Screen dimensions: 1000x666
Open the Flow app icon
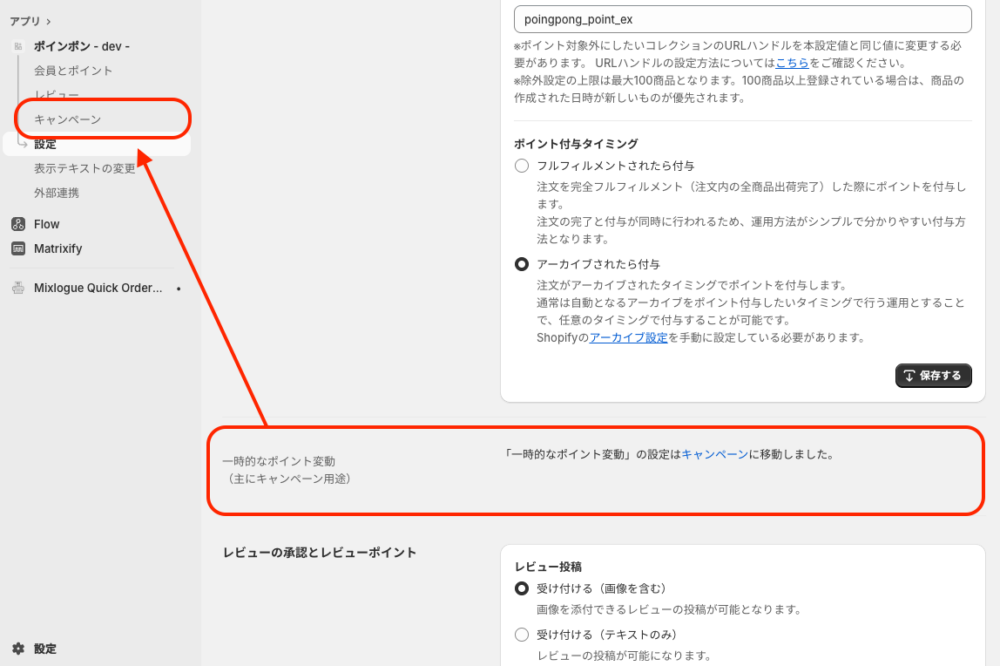pos(18,224)
